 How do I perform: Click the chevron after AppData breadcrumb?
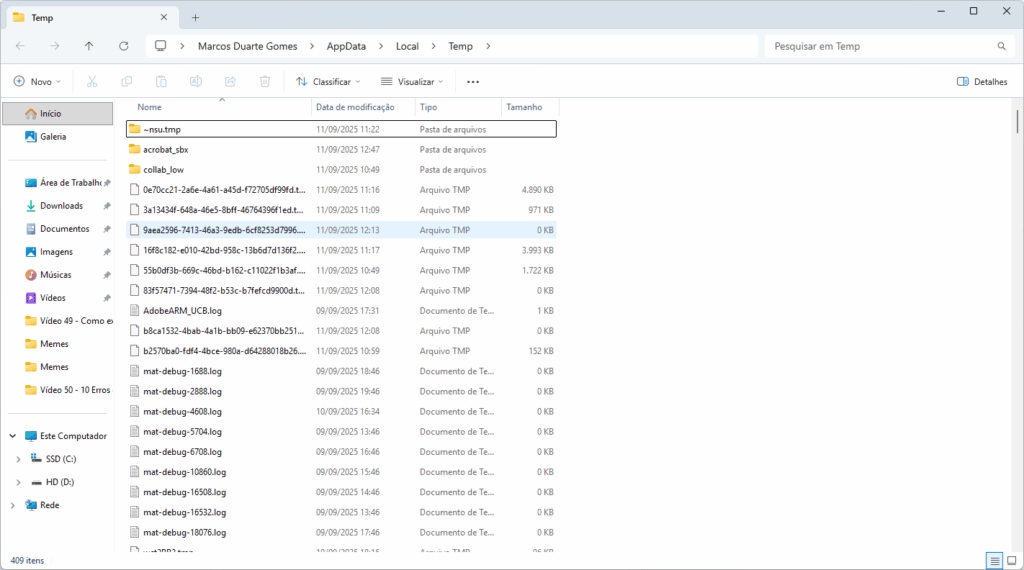381,46
